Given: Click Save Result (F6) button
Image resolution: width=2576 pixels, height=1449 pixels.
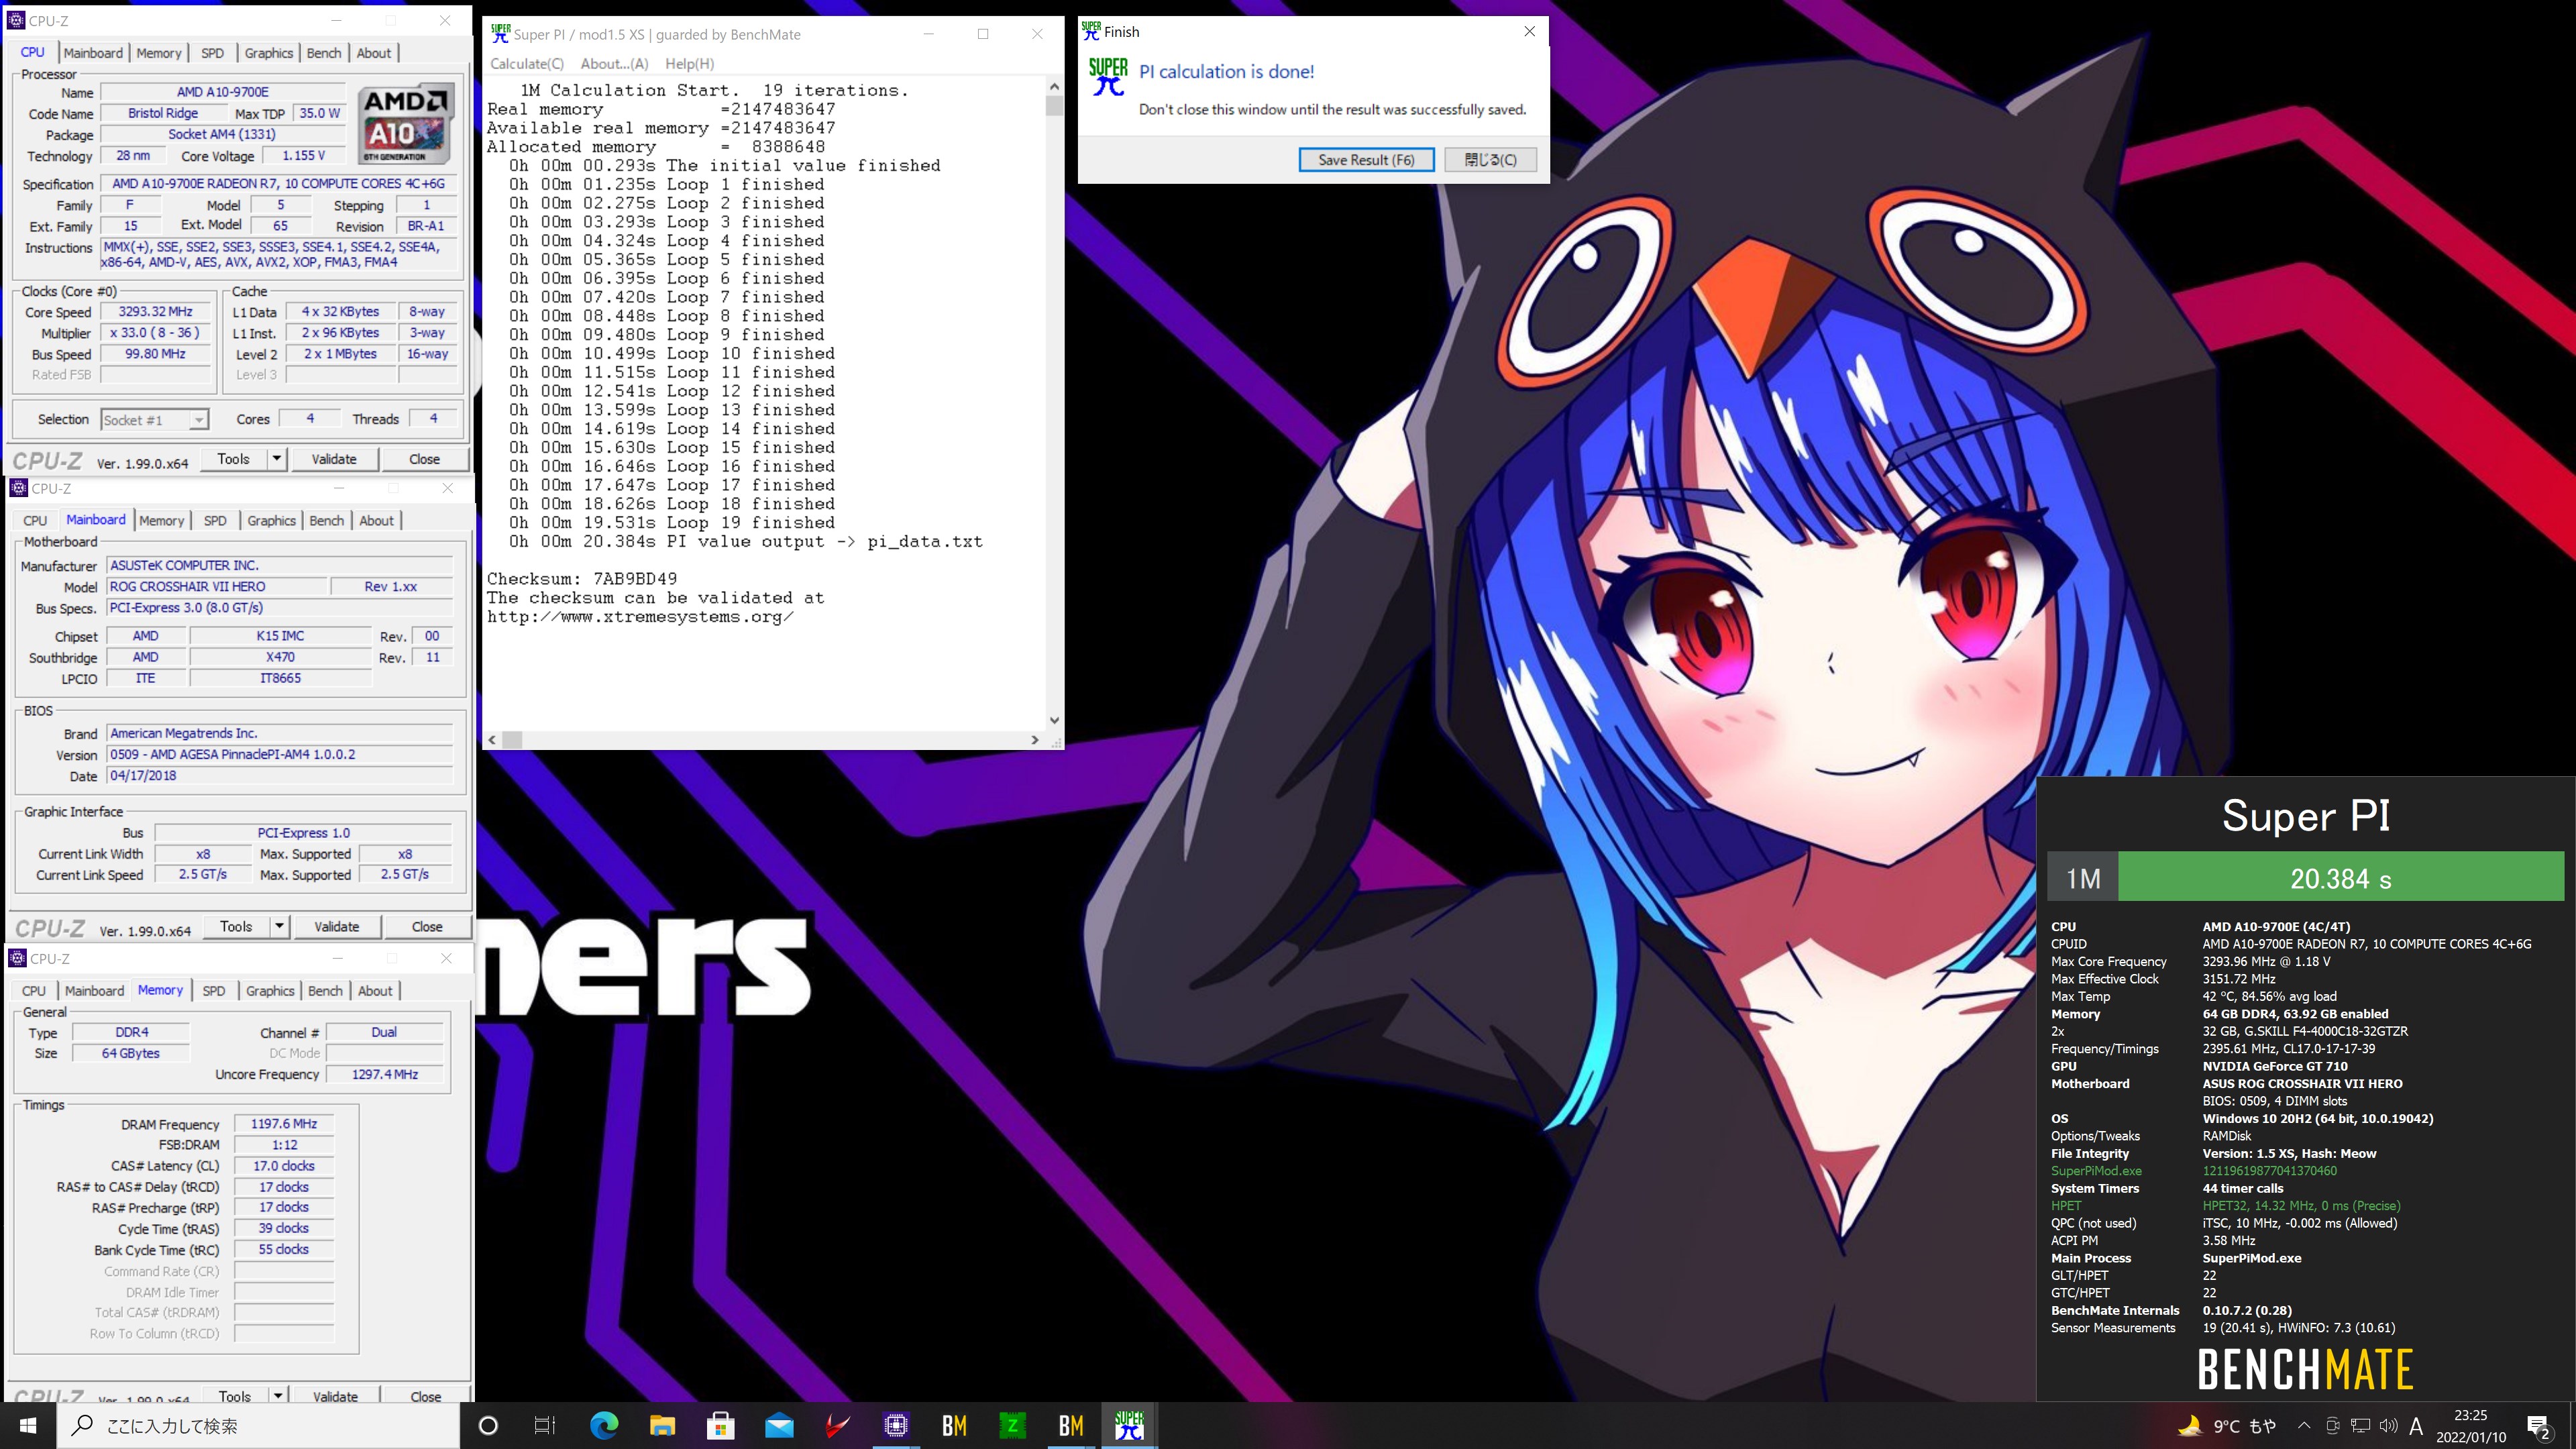Looking at the screenshot, I should (1366, 160).
